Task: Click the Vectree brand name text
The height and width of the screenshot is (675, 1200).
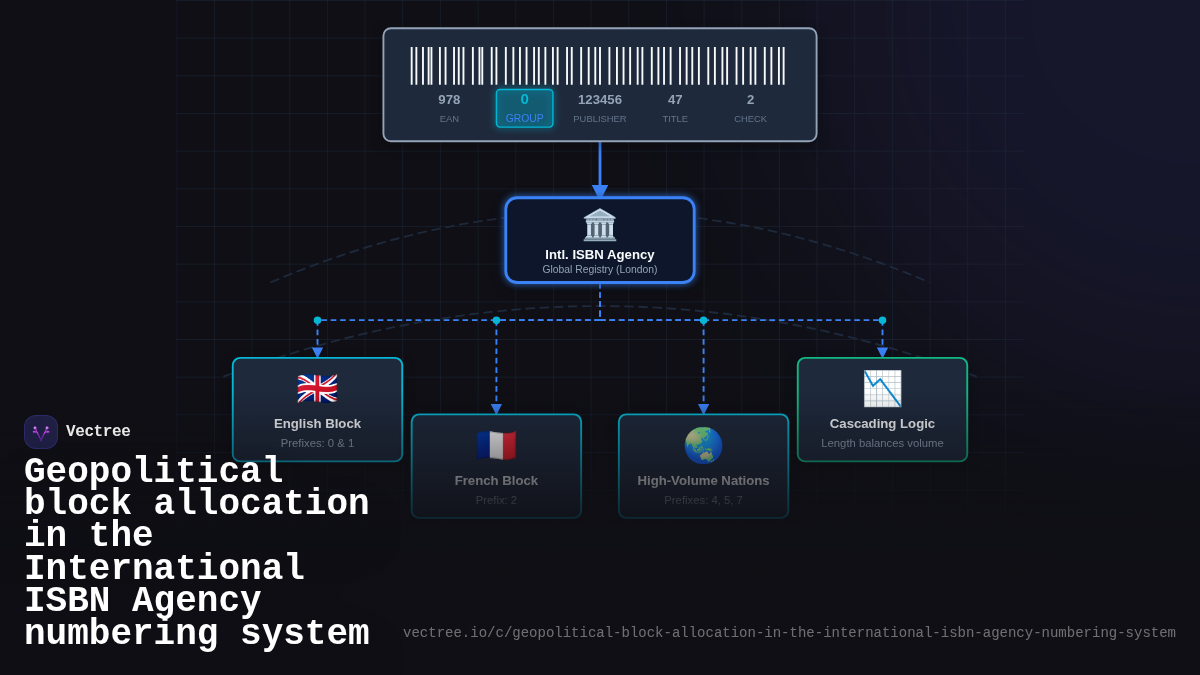Action: (98, 431)
